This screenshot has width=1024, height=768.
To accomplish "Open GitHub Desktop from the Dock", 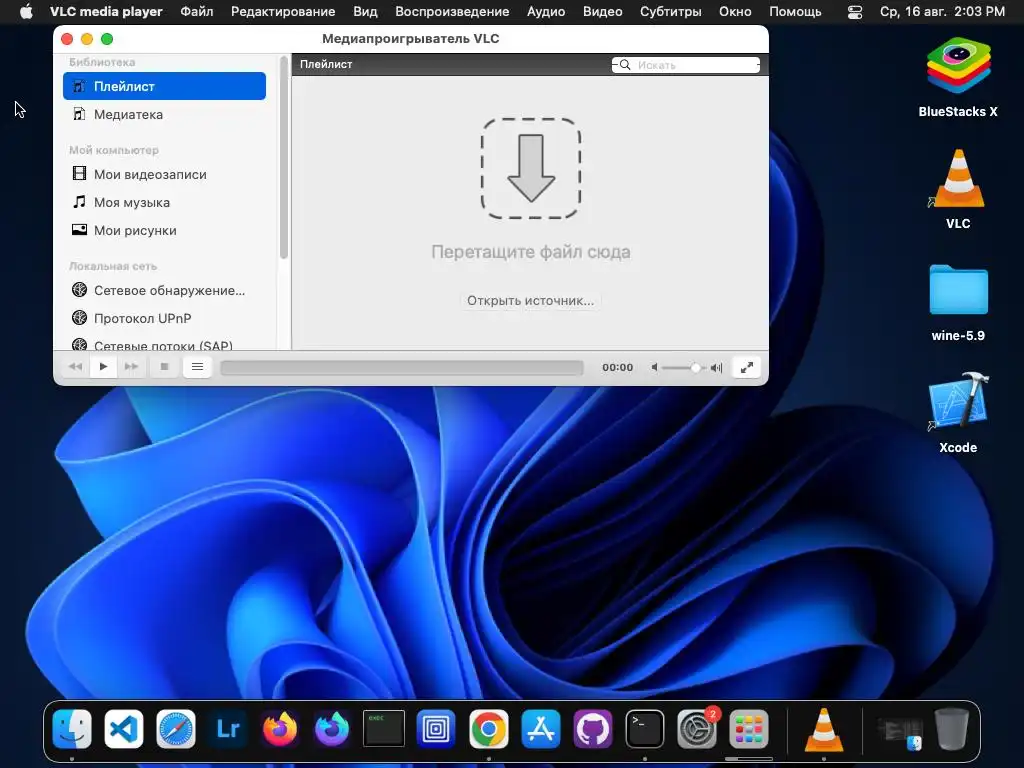I will (592, 729).
